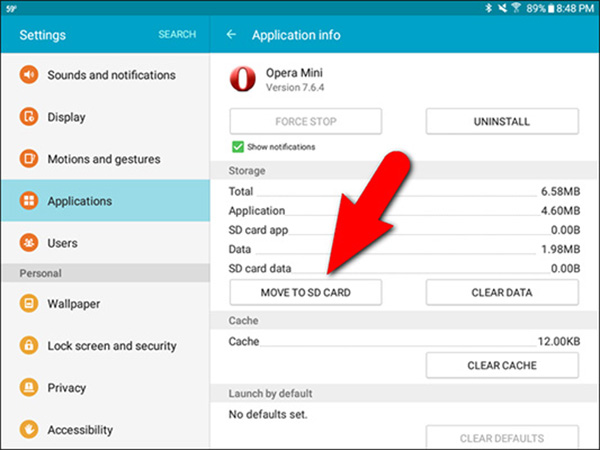600x450 pixels.
Task: Toggle the Show notifications checkbox
Action: [238, 147]
